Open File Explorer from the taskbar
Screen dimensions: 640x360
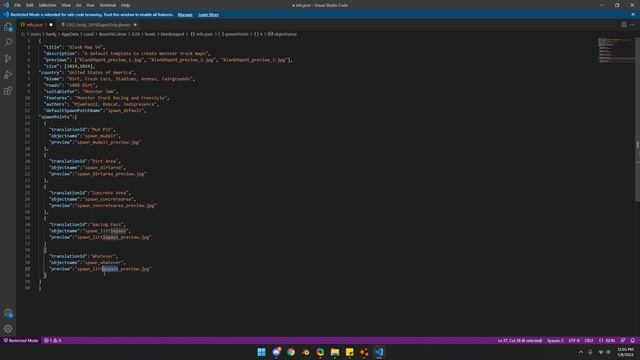tap(335, 352)
